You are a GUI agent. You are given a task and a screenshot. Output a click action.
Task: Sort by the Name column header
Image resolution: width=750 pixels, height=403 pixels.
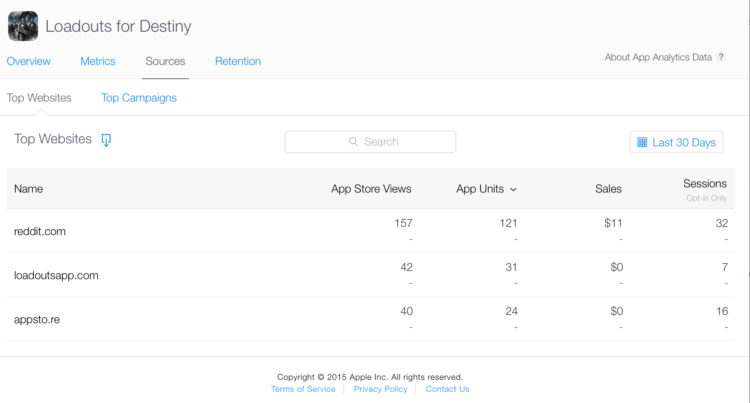click(28, 189)
